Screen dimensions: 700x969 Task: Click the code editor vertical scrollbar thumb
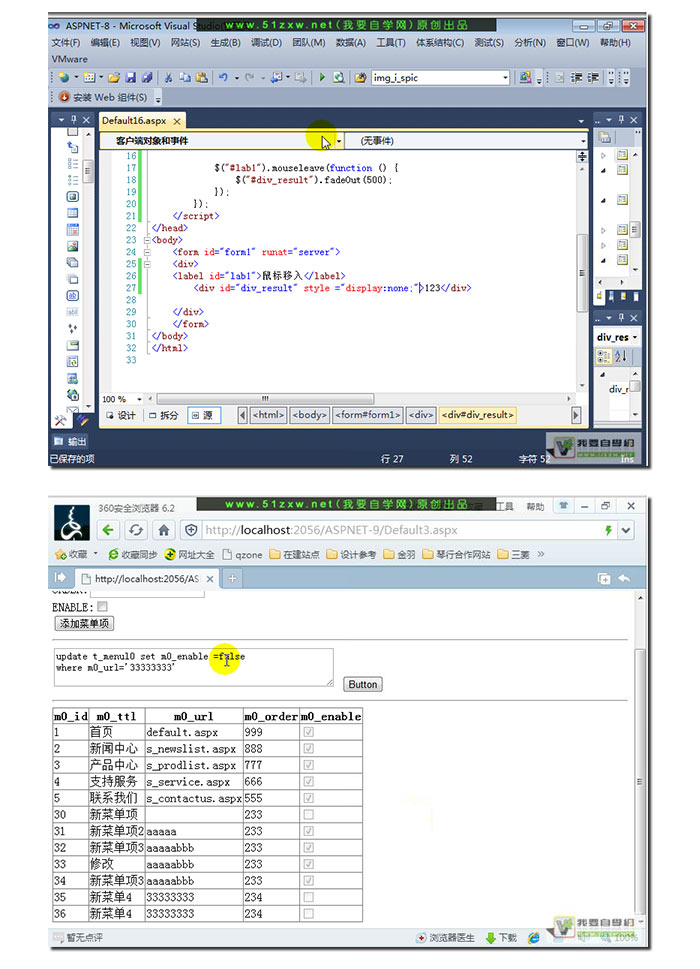581,272
